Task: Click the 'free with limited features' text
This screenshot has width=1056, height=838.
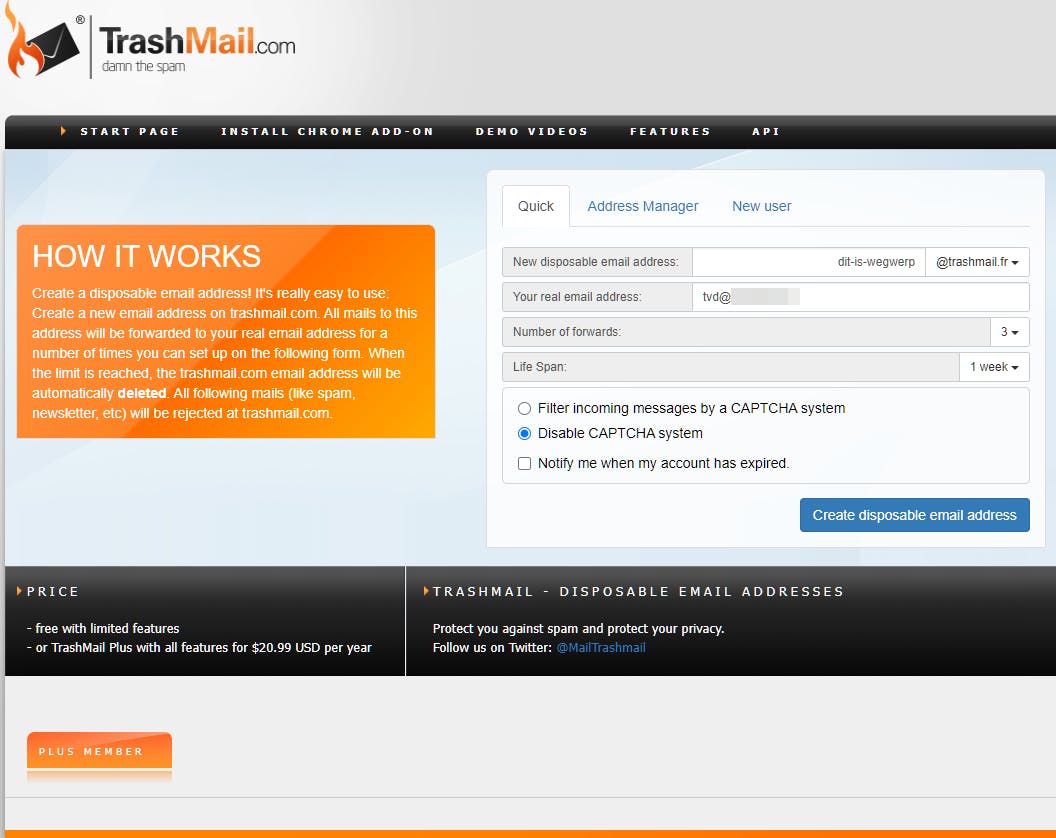Action: (x=107, y=628)
